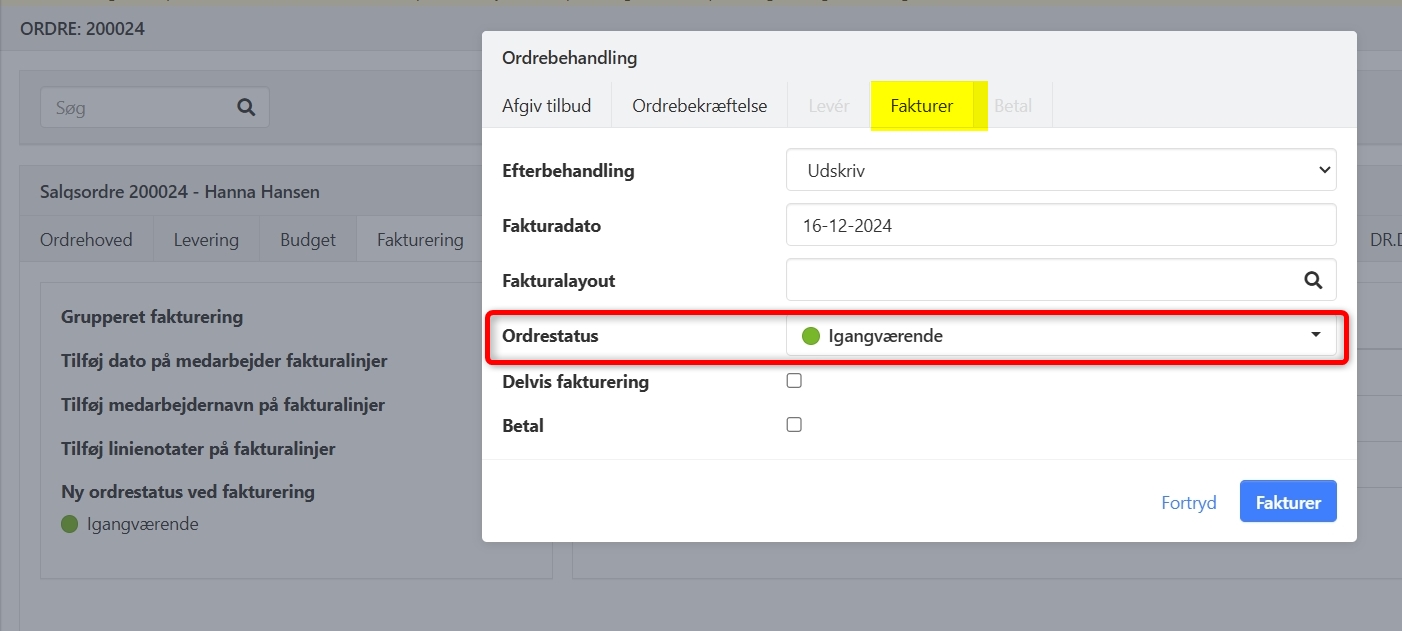
Task: Go to the Ordrehoved tab
Action: (x=86, y=240)
